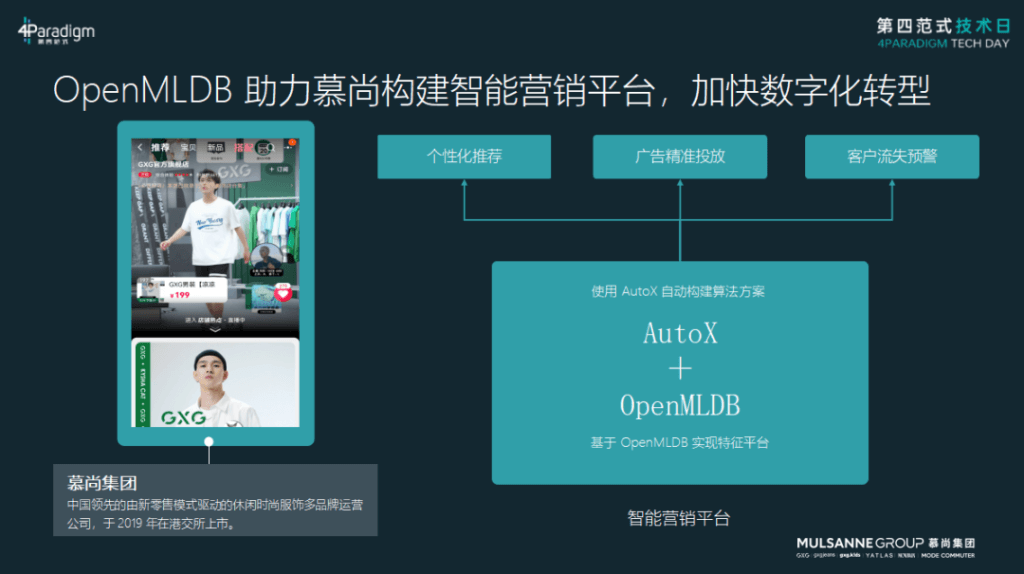Select the 新品 tab in phone screenshot

216,148
